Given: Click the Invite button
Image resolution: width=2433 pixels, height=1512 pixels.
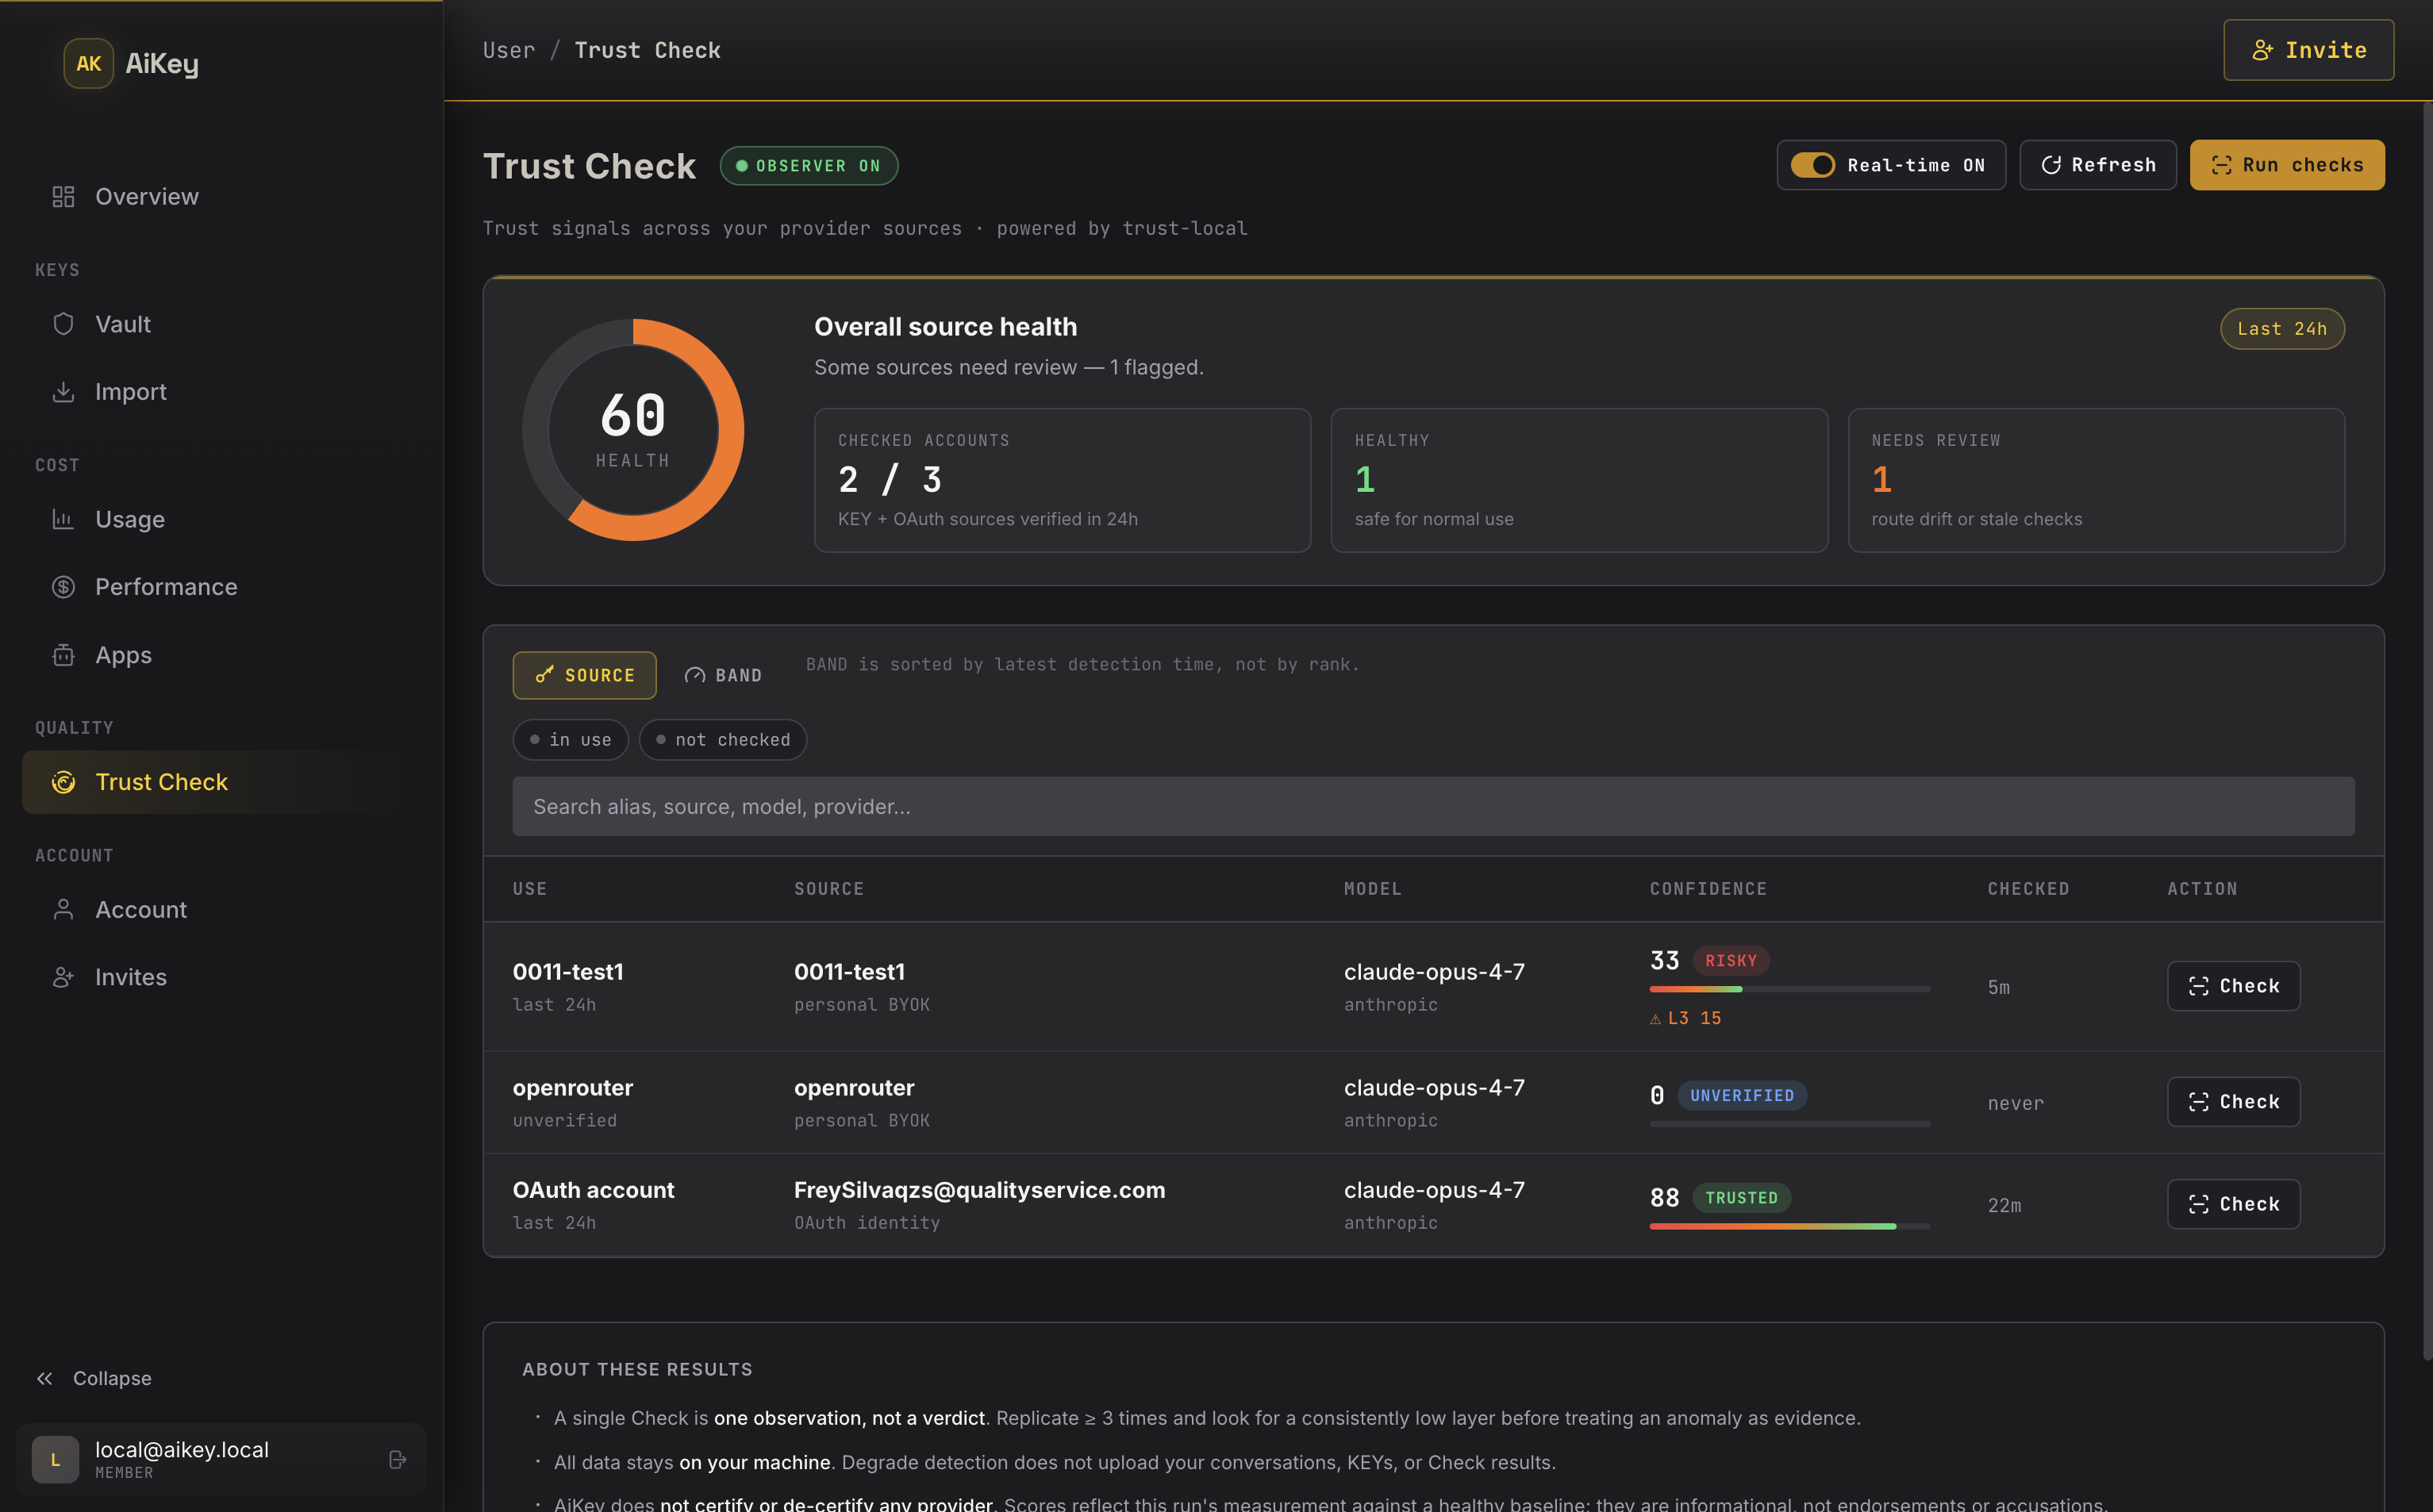Looking at the screenshot, I should pos(2308,50).
